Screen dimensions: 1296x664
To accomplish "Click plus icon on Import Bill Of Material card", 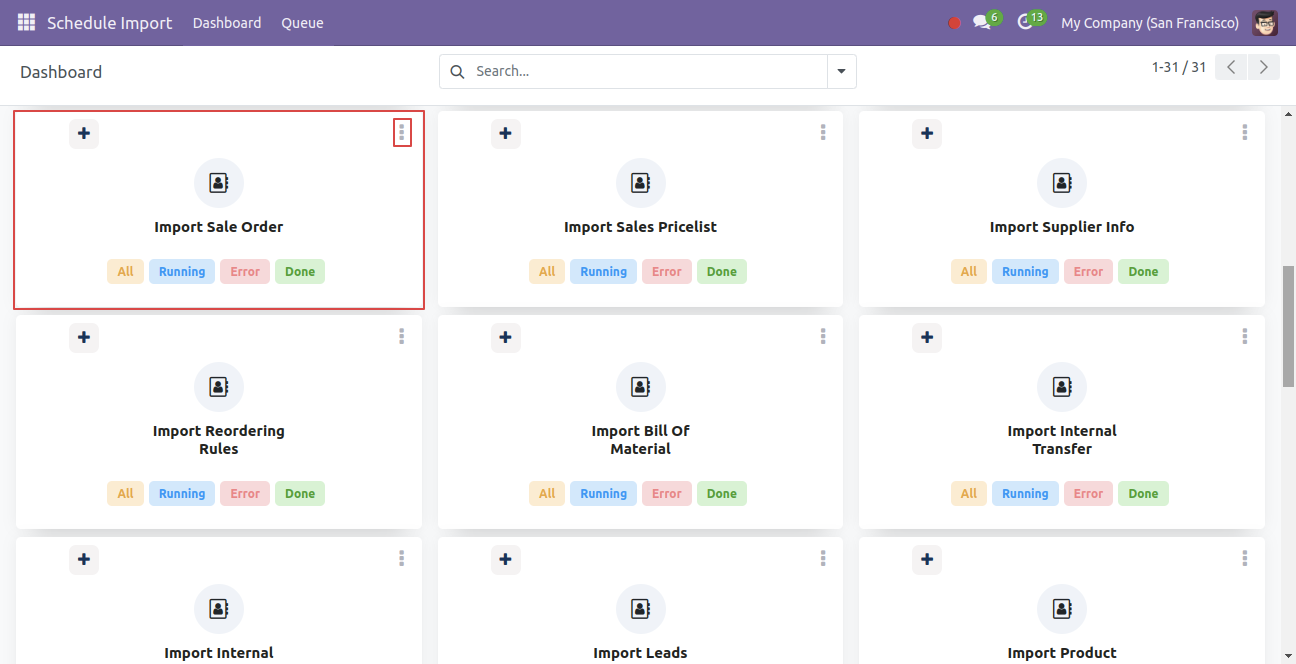I will [x=506, y=337].
